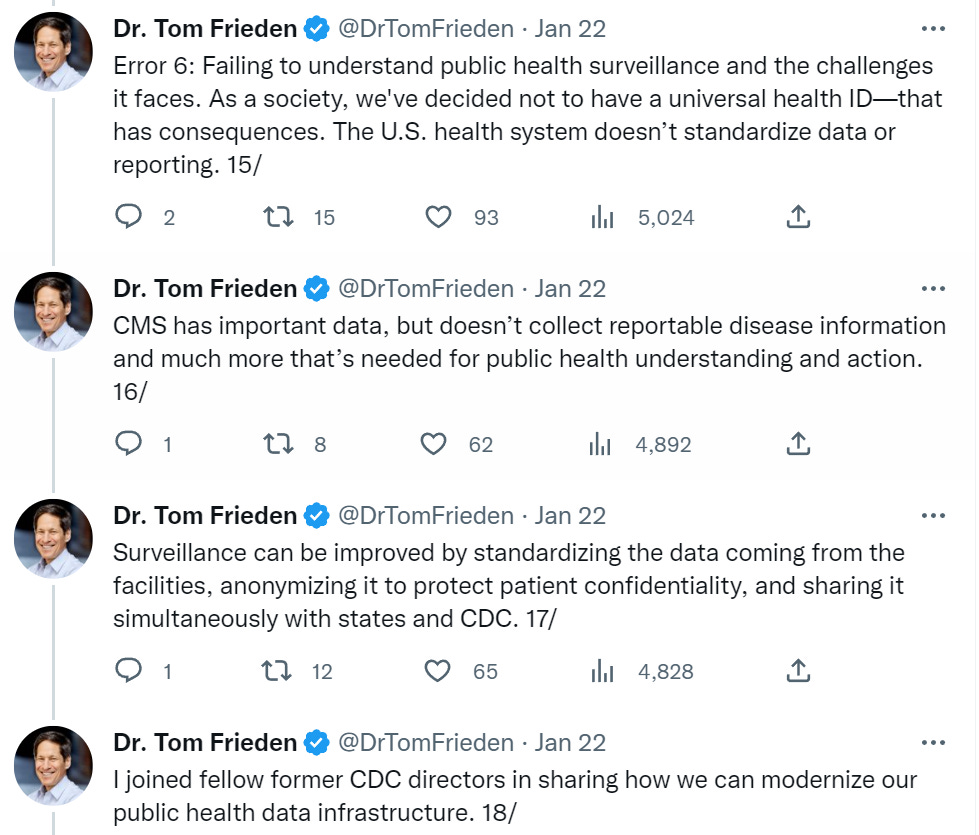Share the CMS data tweet
The height and width of the screenshot is (835, 979).
[798, 443]
